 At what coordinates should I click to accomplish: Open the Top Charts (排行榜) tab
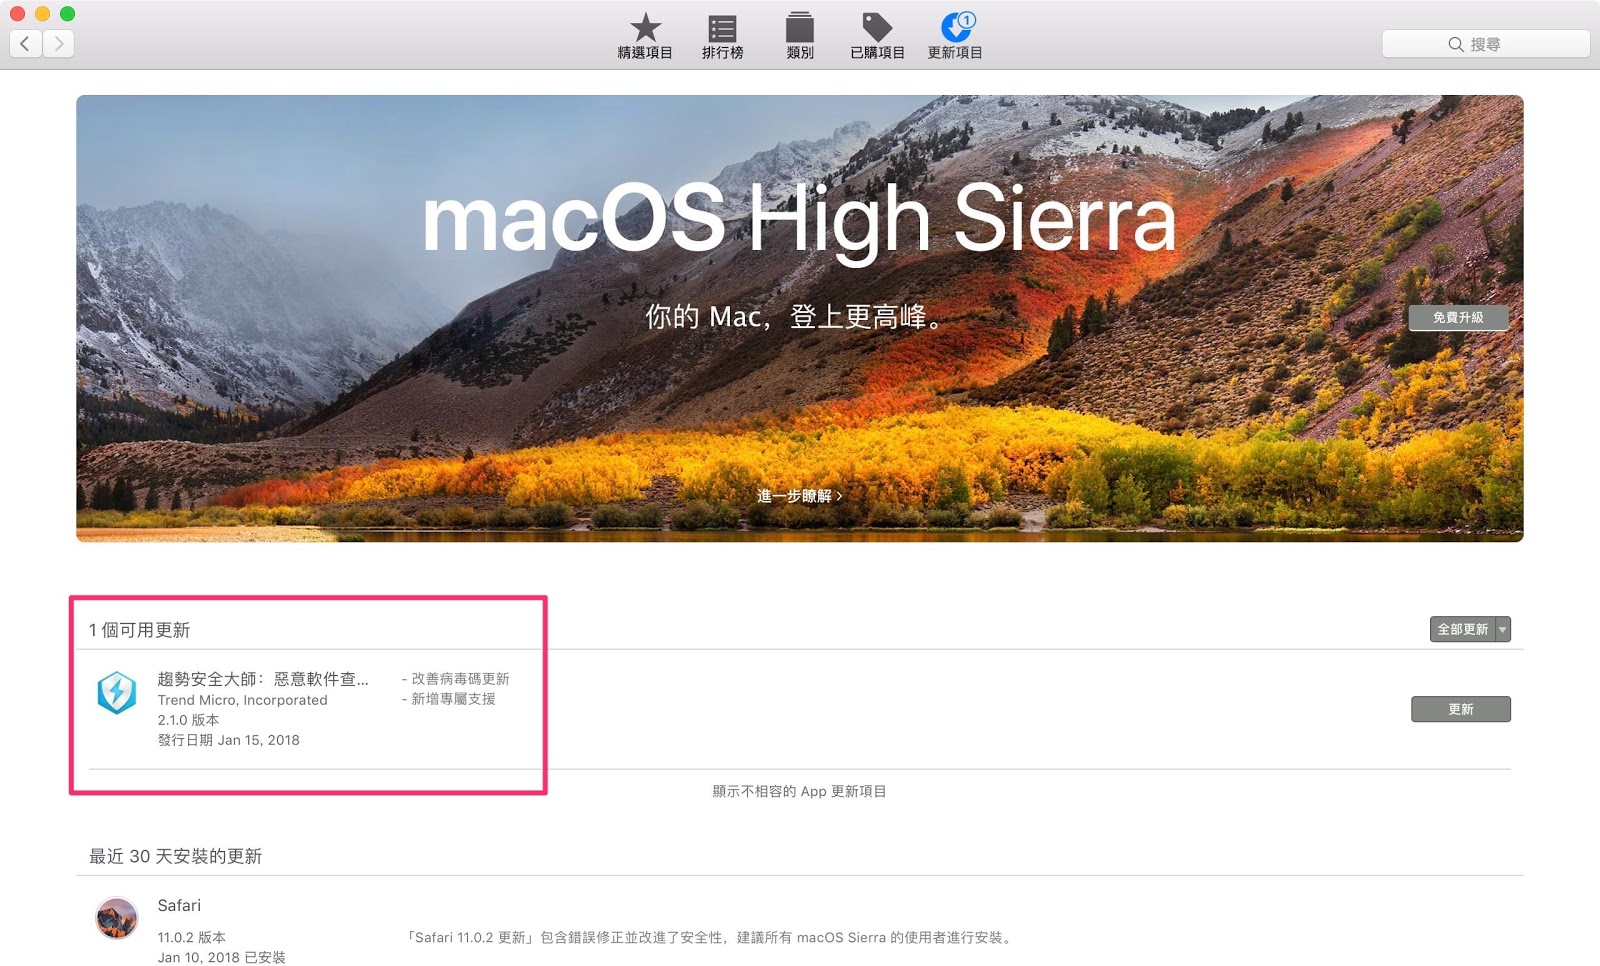point(722,37)
